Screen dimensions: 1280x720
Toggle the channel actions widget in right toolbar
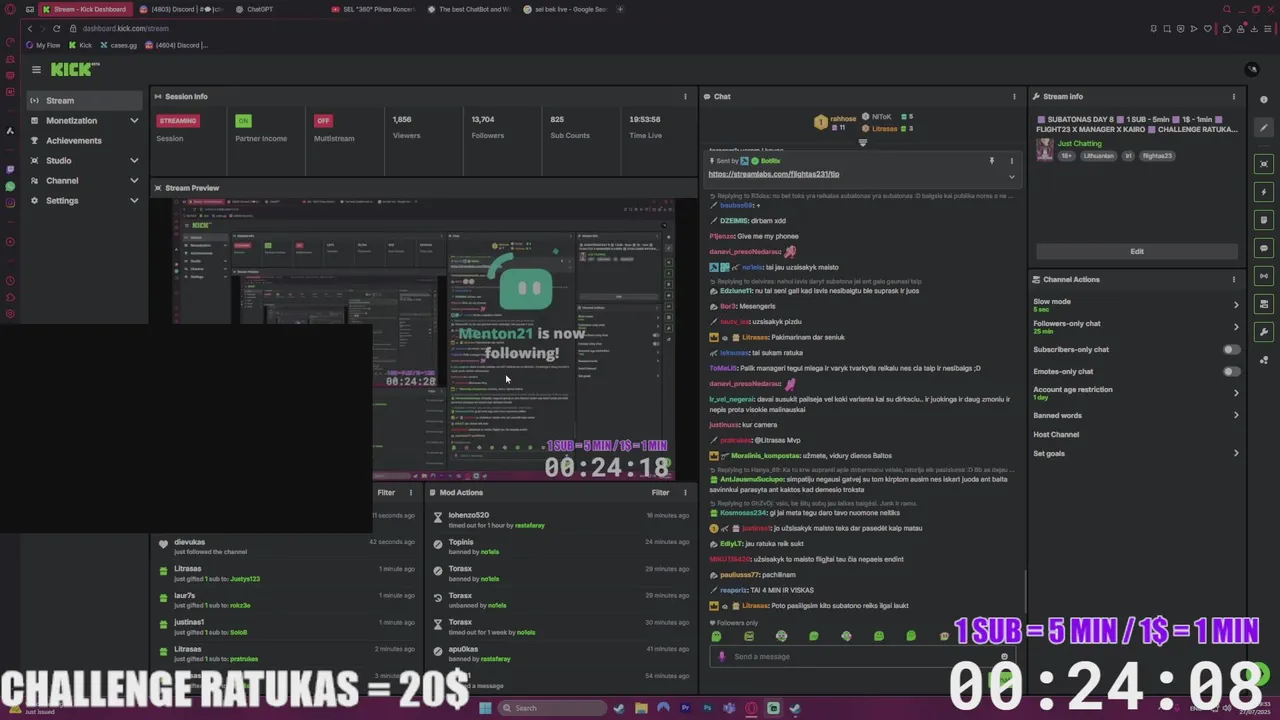pyautogui.click(x=1264, y=304)
